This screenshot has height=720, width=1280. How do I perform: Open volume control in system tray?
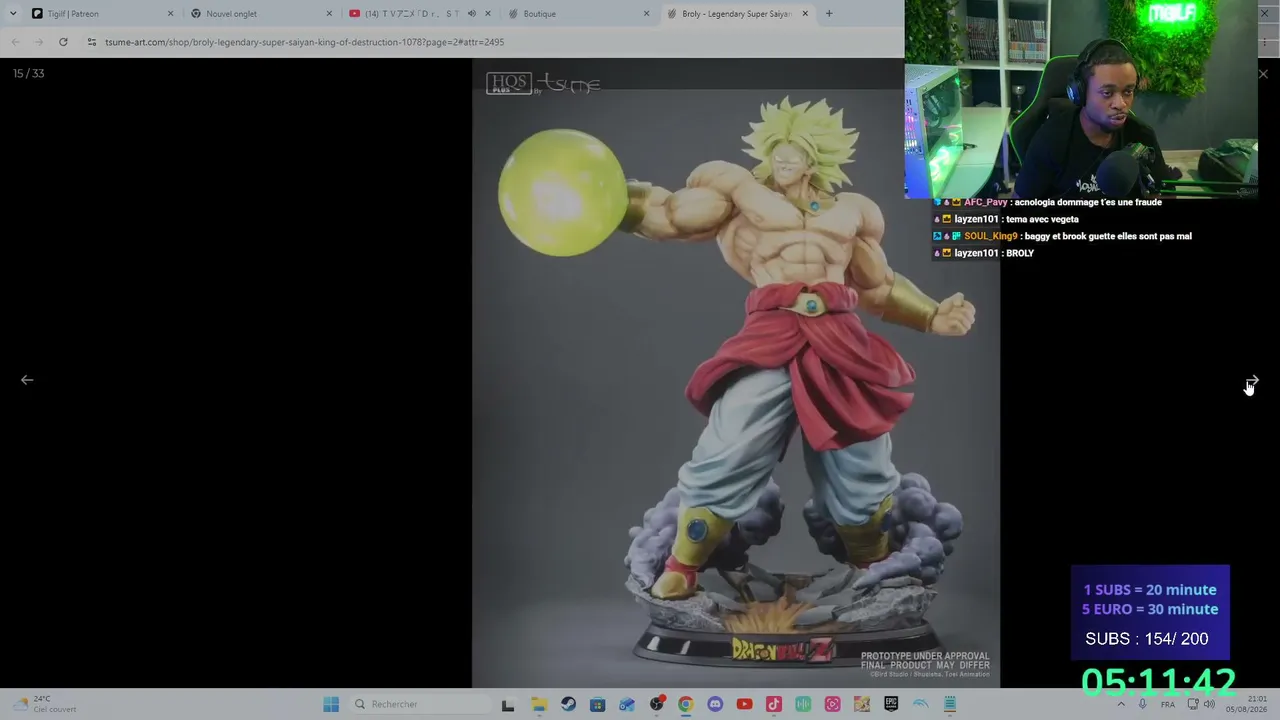1209,704
